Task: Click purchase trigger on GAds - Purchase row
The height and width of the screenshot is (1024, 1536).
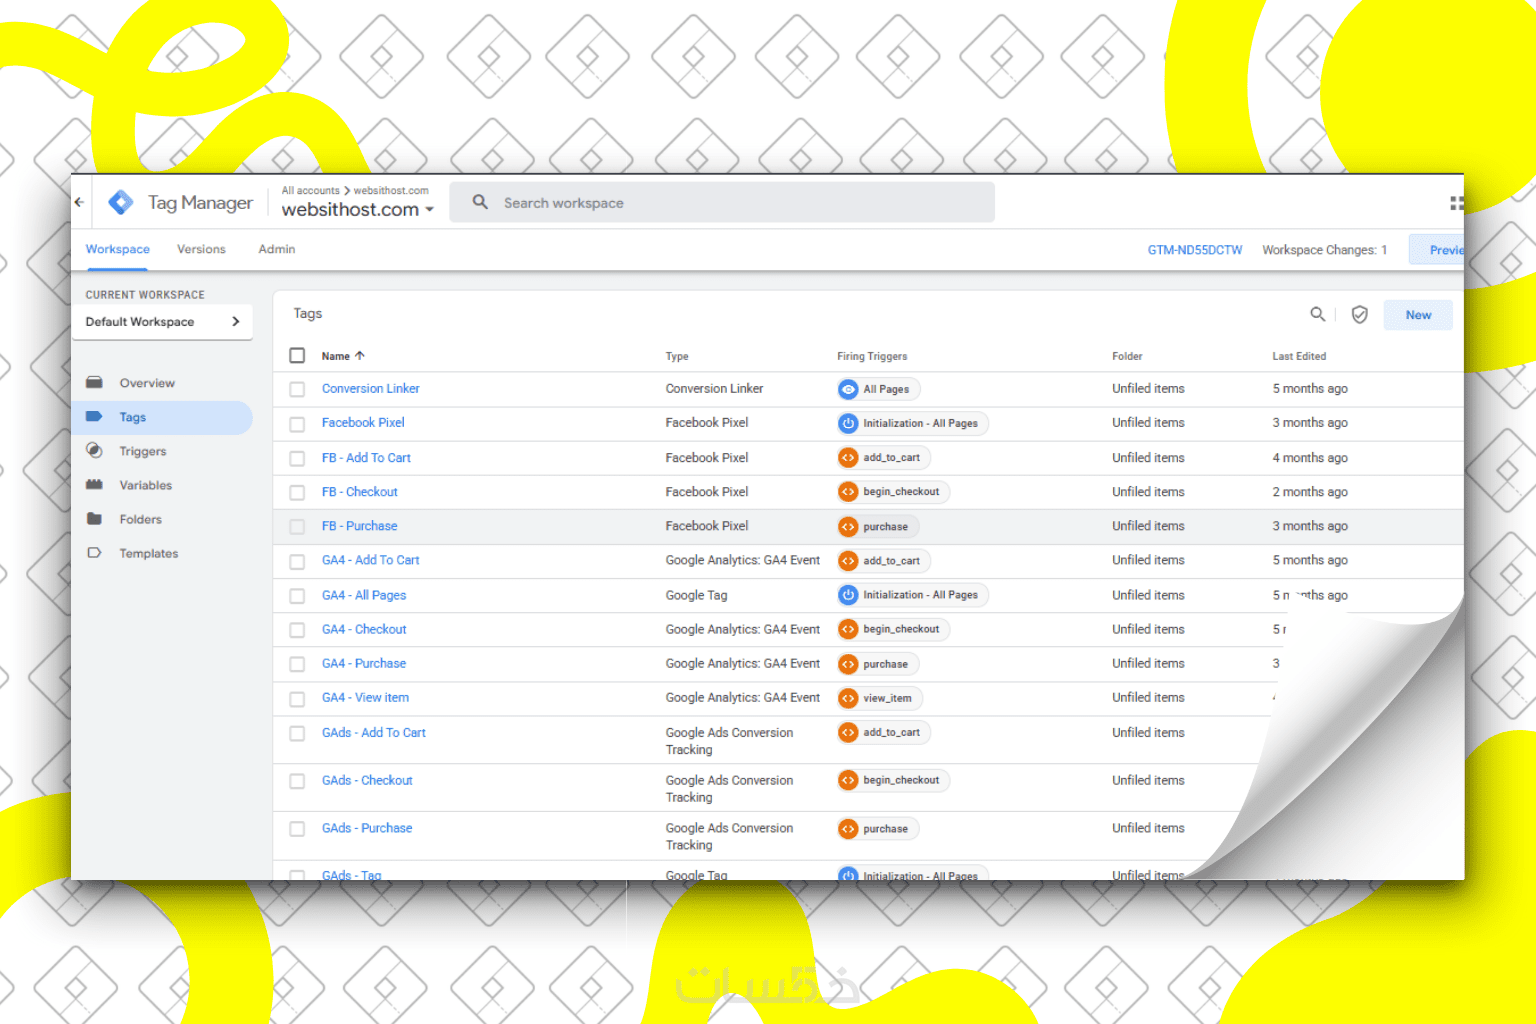Action: pyautogui.click(x=878, y=829)
